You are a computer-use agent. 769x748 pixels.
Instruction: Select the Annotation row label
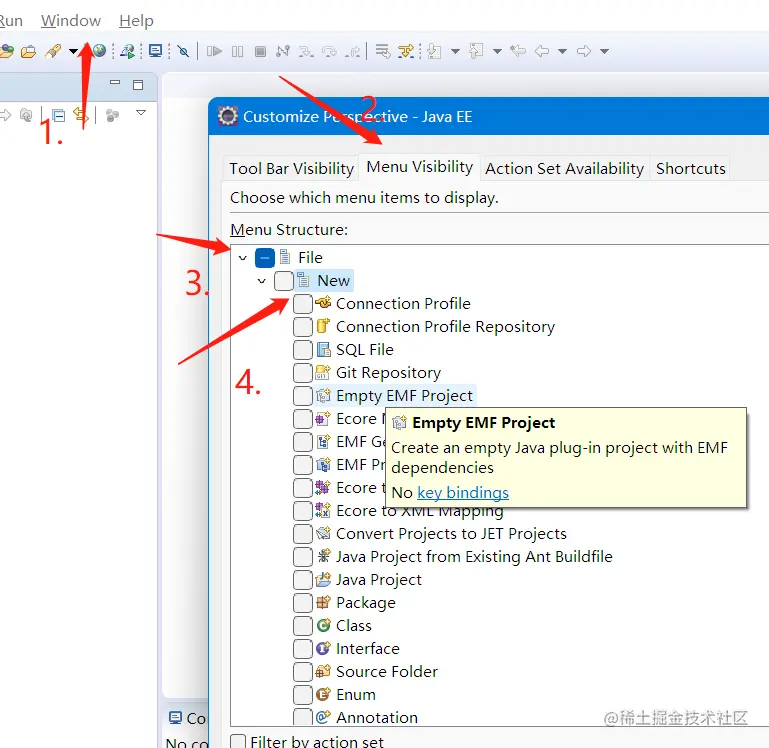click(x=377, y=718)
